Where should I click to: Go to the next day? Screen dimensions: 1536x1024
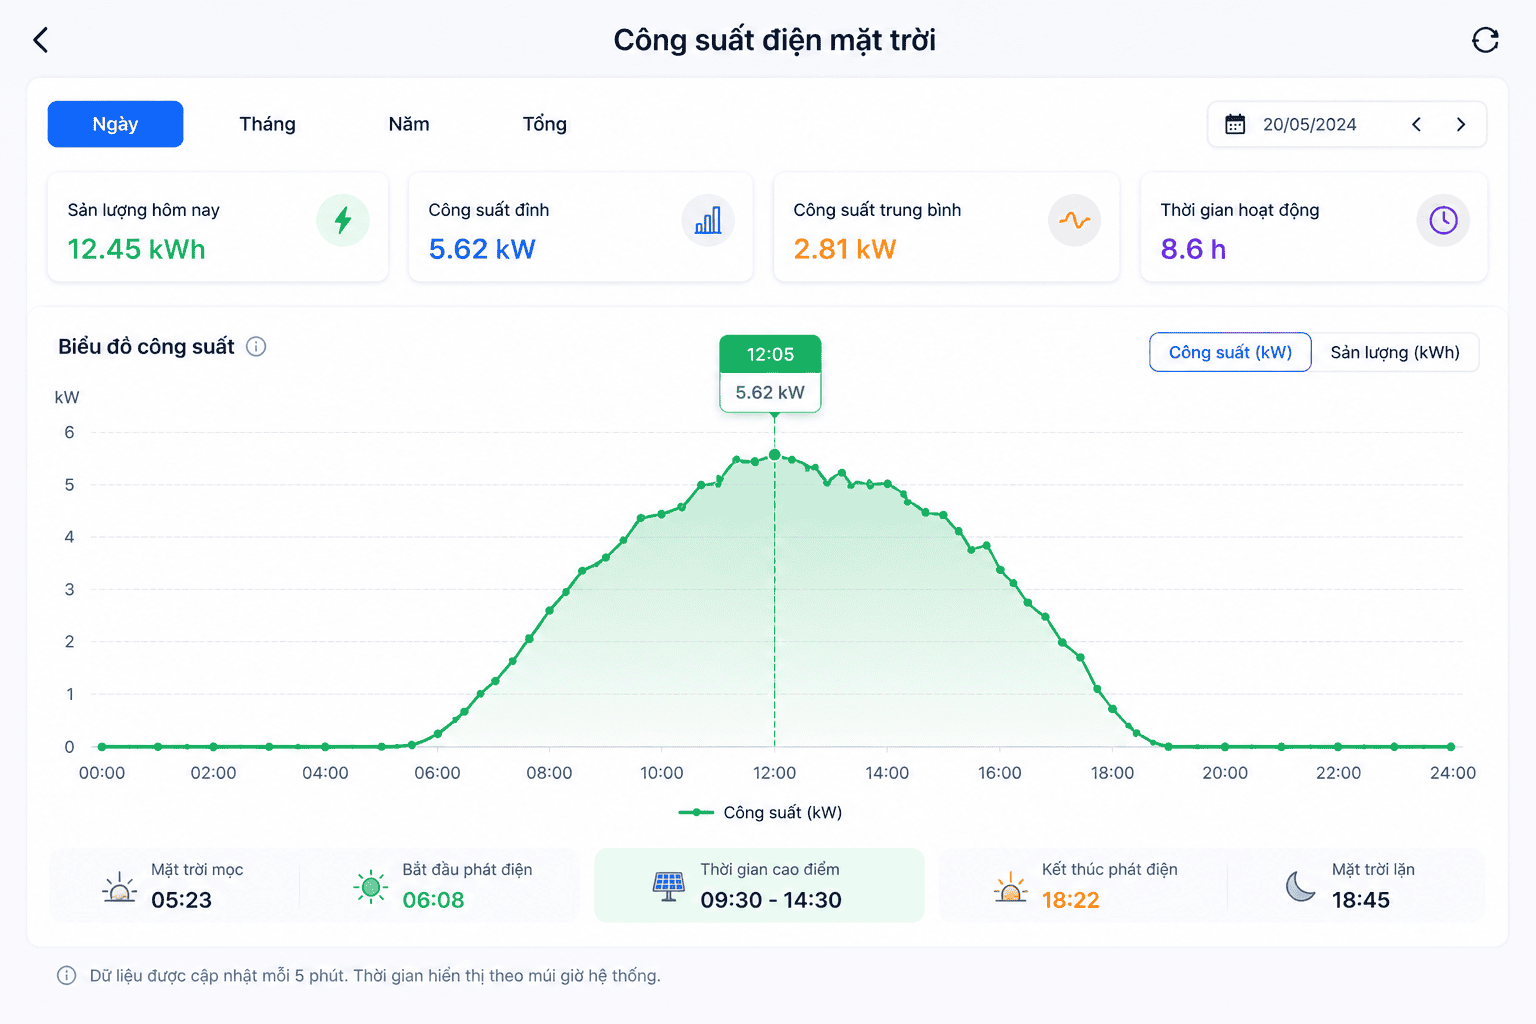tap(1460, 124)
